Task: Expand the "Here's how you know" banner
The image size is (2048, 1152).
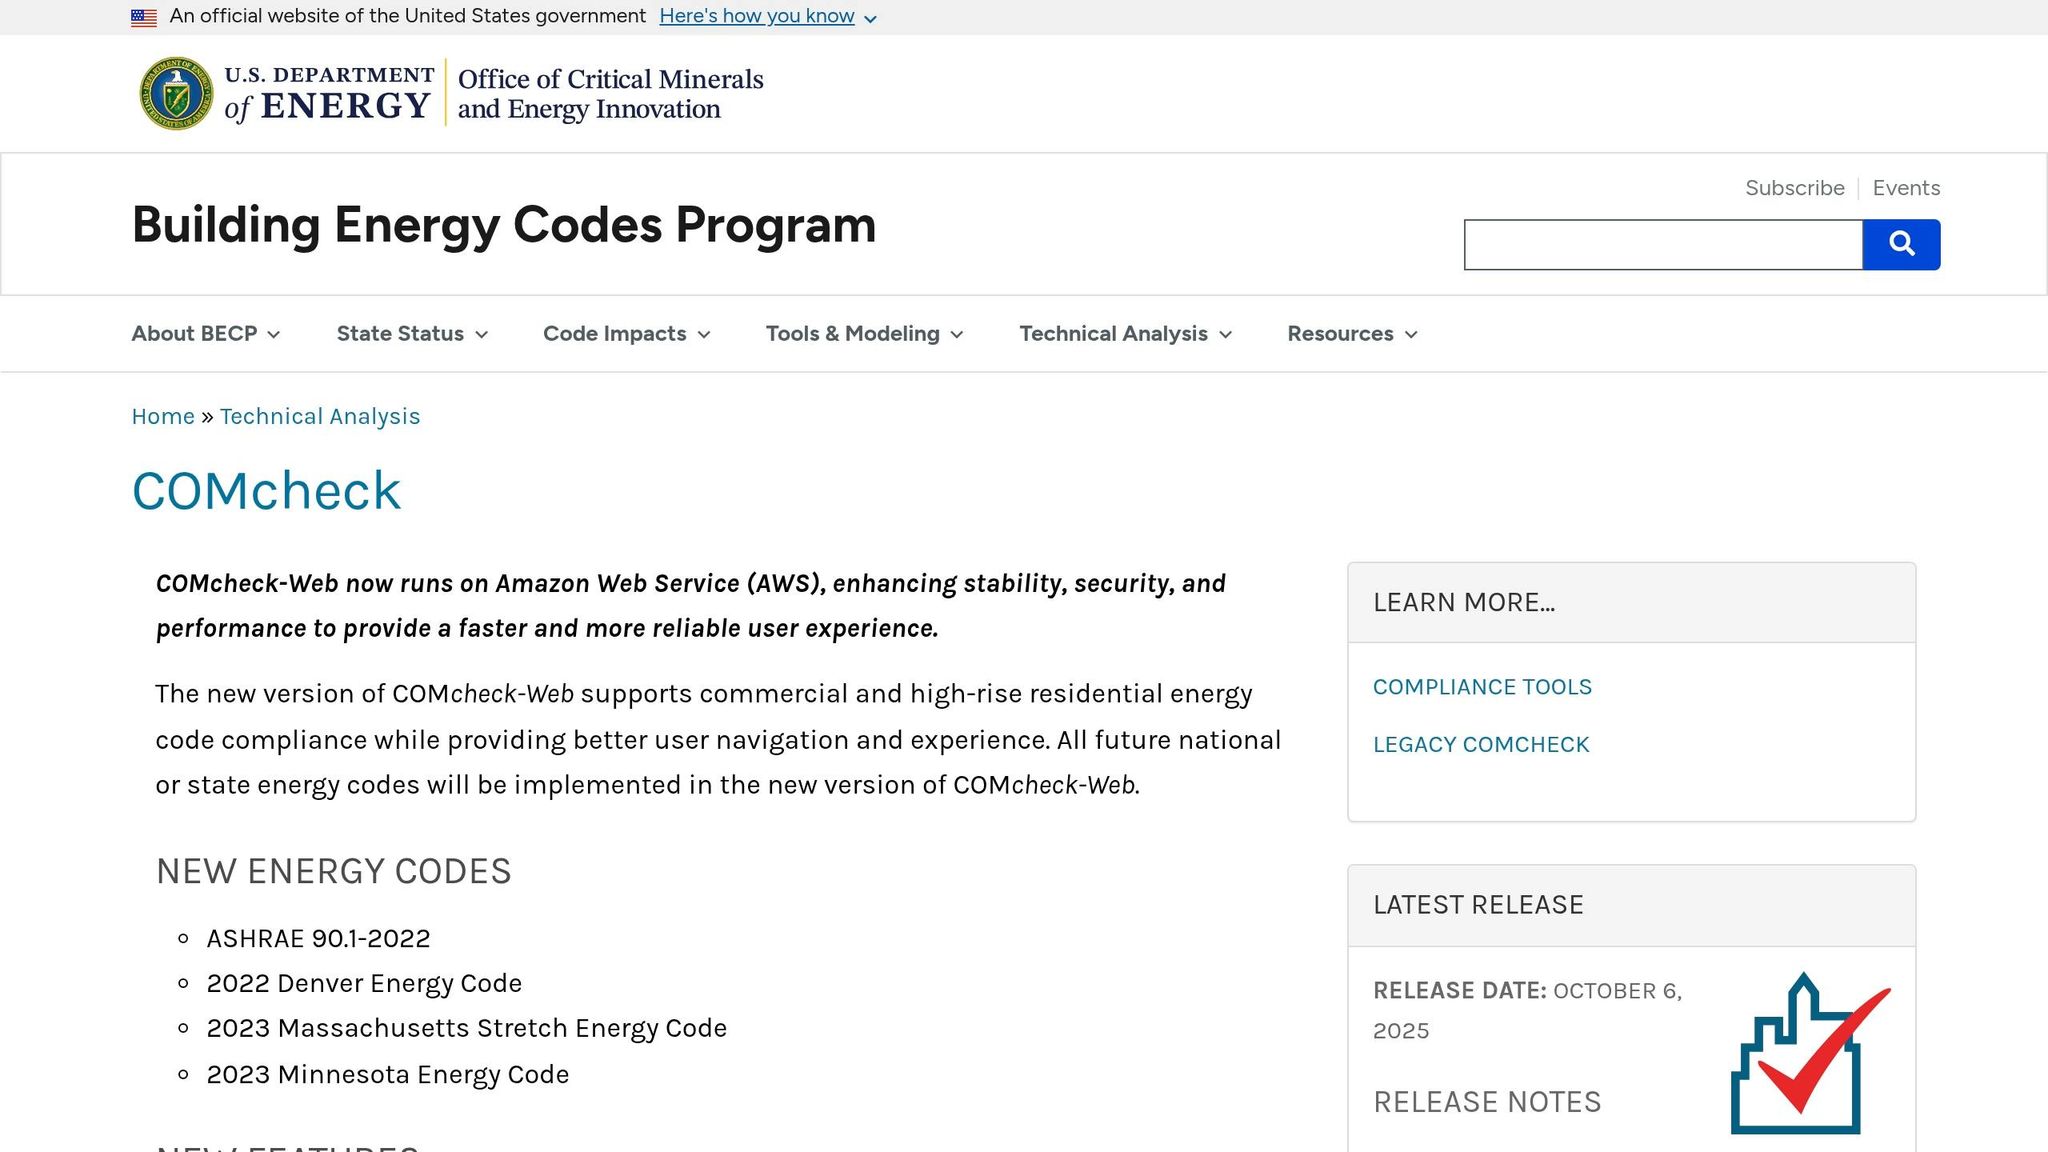Action: pyautogui.click(x=767, y=17)
